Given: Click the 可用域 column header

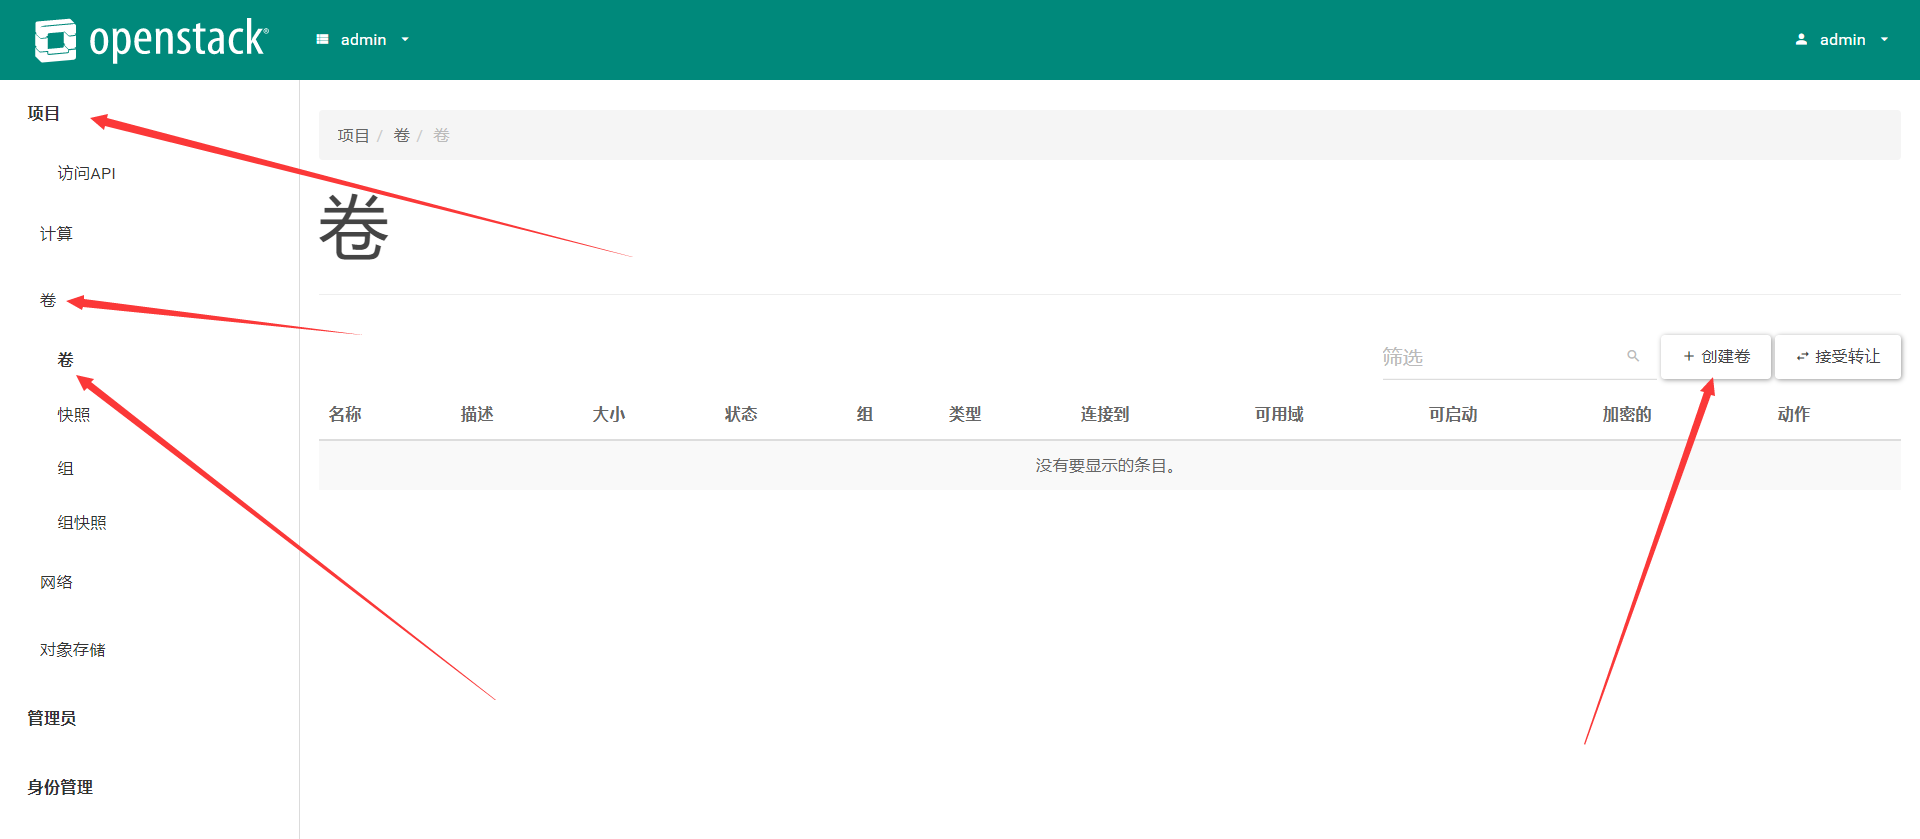Looking at the screenshot, I should pos(1279,414).
